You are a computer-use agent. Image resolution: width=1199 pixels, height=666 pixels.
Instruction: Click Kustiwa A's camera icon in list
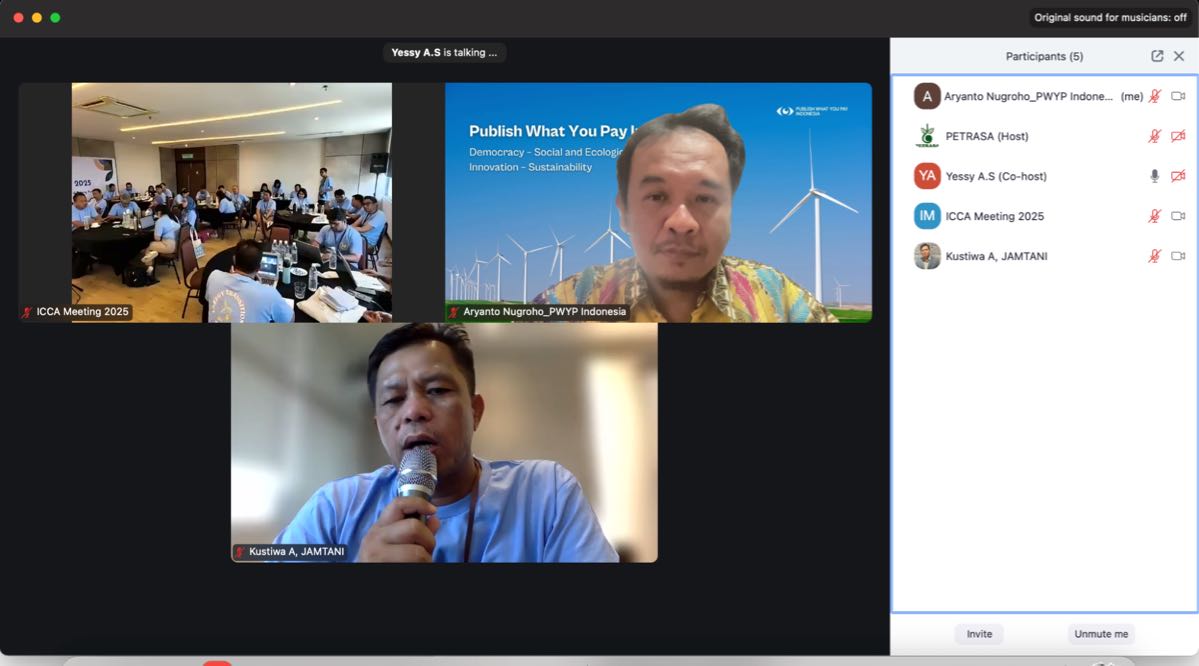point(1178,256)
